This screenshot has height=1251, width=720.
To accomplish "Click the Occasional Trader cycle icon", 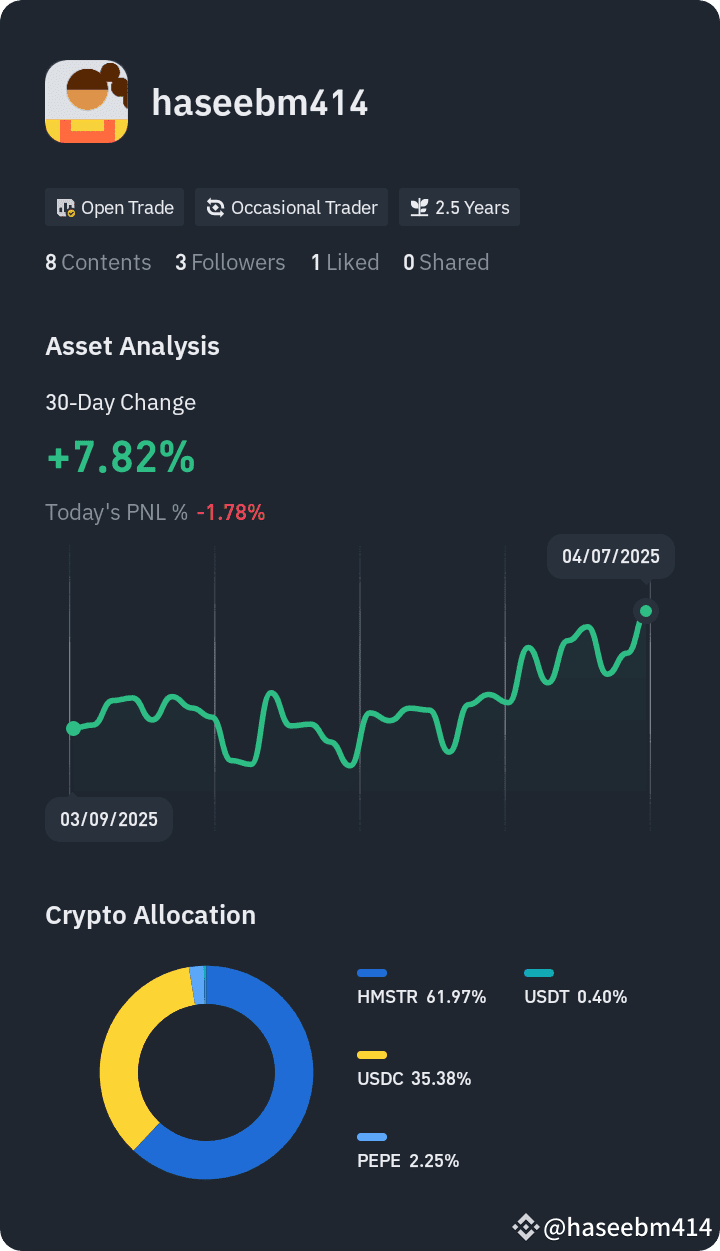I will click(215, 208).
